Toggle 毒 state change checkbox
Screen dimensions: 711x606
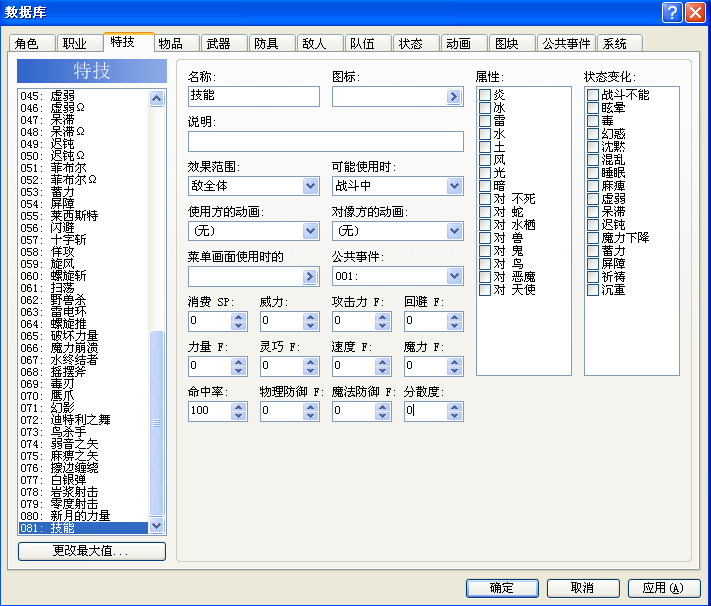[x=593, y=121]
